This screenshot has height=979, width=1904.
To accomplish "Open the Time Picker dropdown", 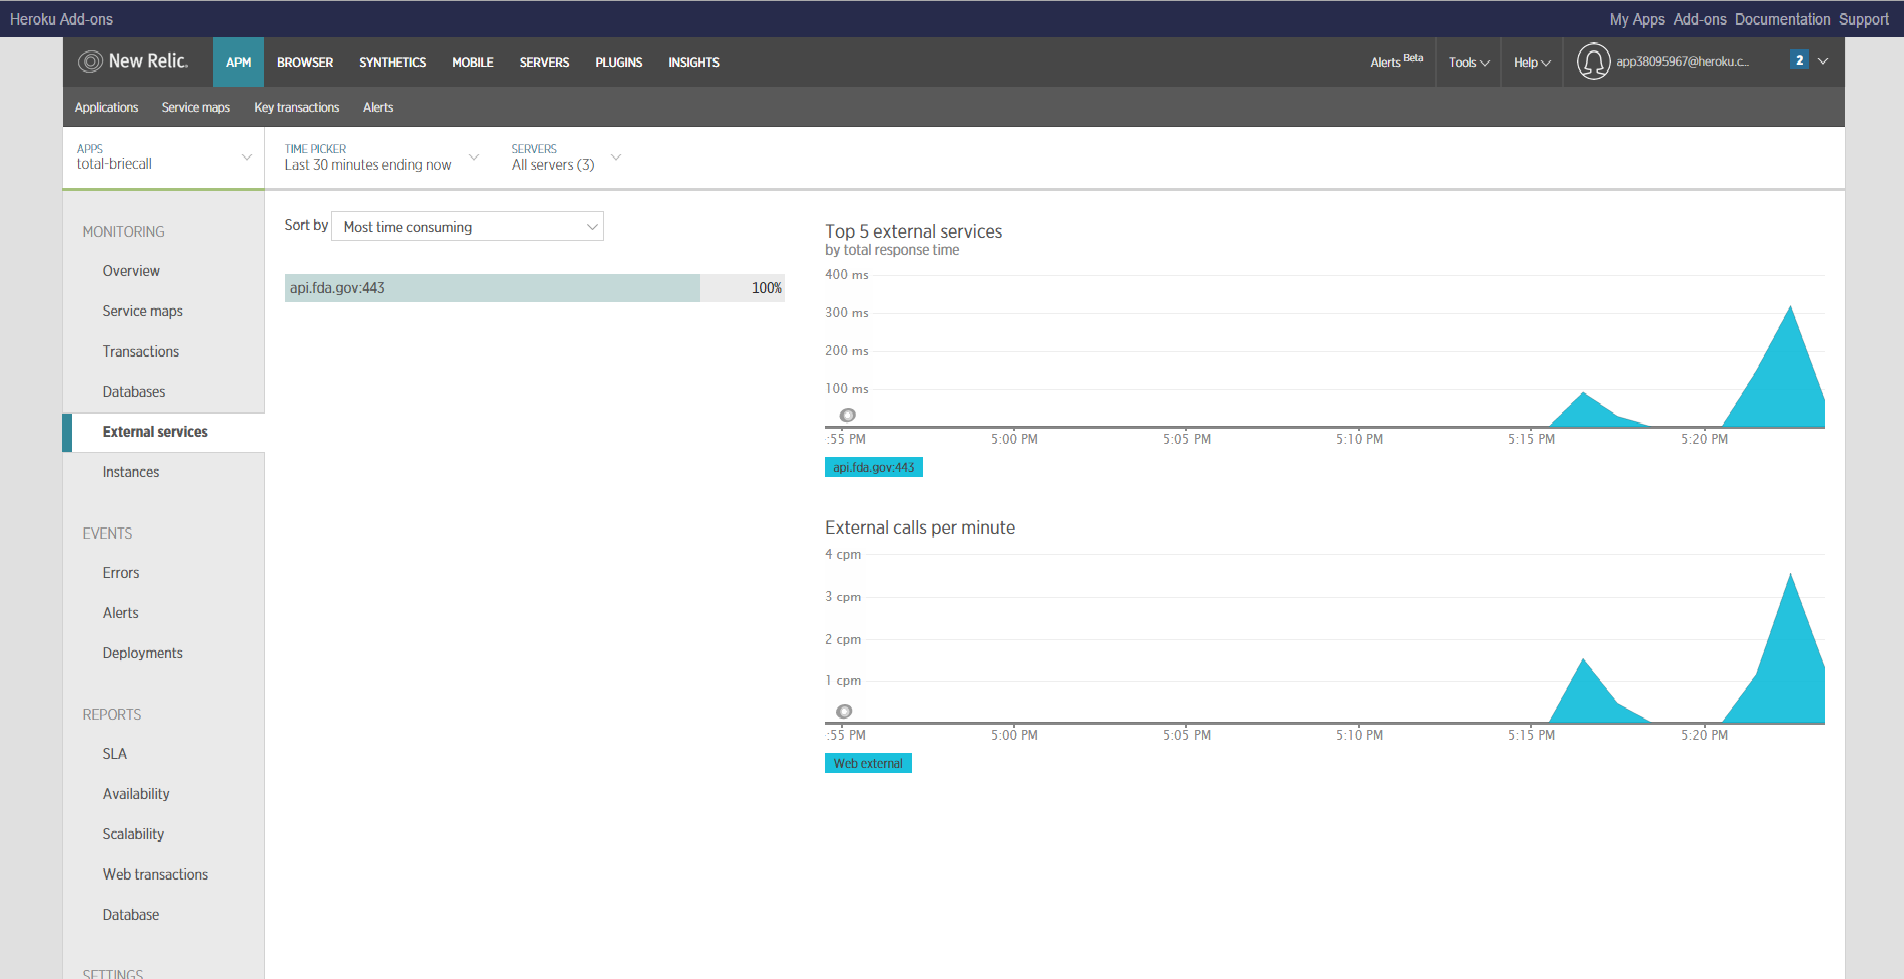I will (381, 157).
